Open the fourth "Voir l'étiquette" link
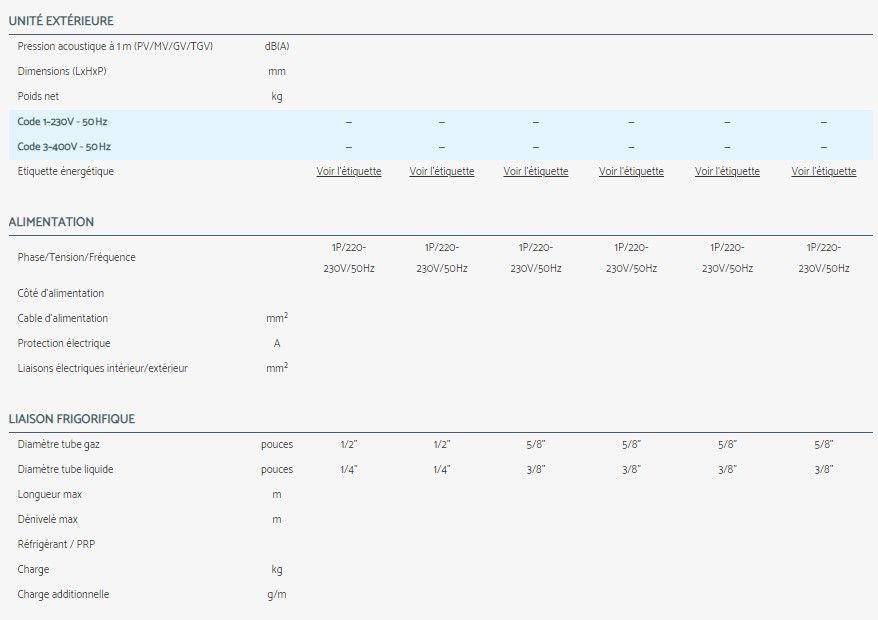Viewport: 878px width, 620px height. (631, 172)
